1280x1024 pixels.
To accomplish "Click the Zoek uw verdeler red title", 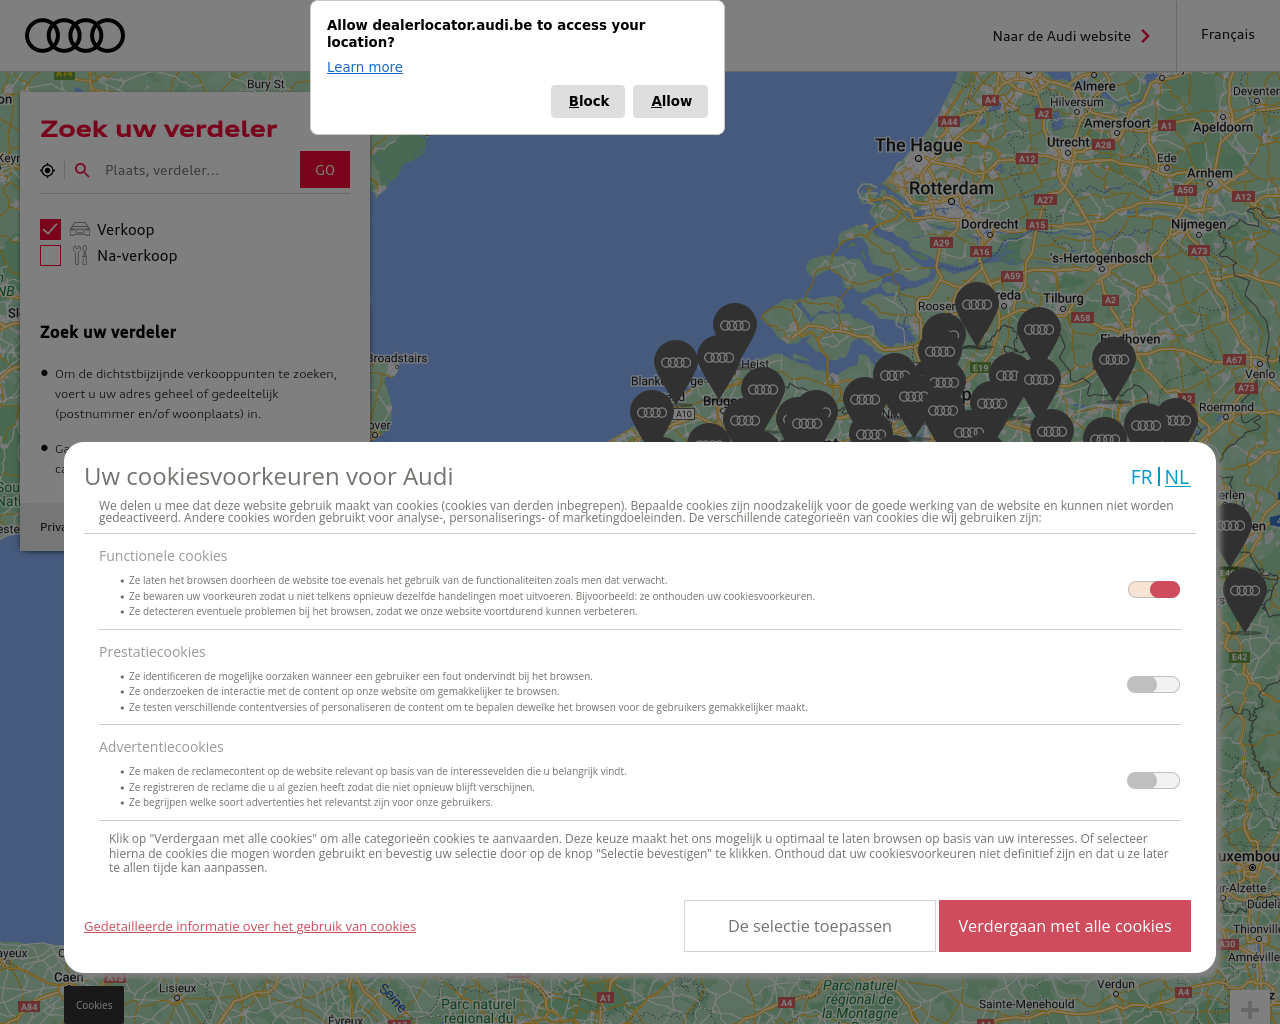I will 159,129.
